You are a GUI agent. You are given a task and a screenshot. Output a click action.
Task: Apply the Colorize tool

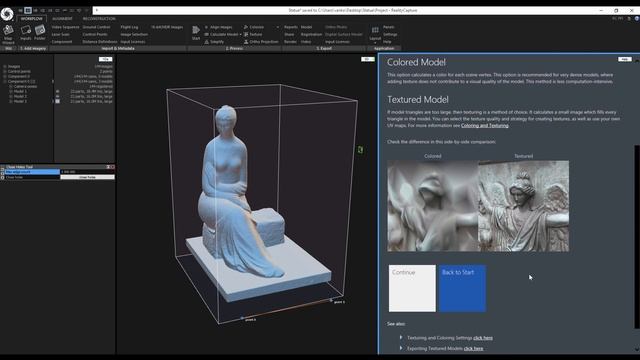coord(254,27)
